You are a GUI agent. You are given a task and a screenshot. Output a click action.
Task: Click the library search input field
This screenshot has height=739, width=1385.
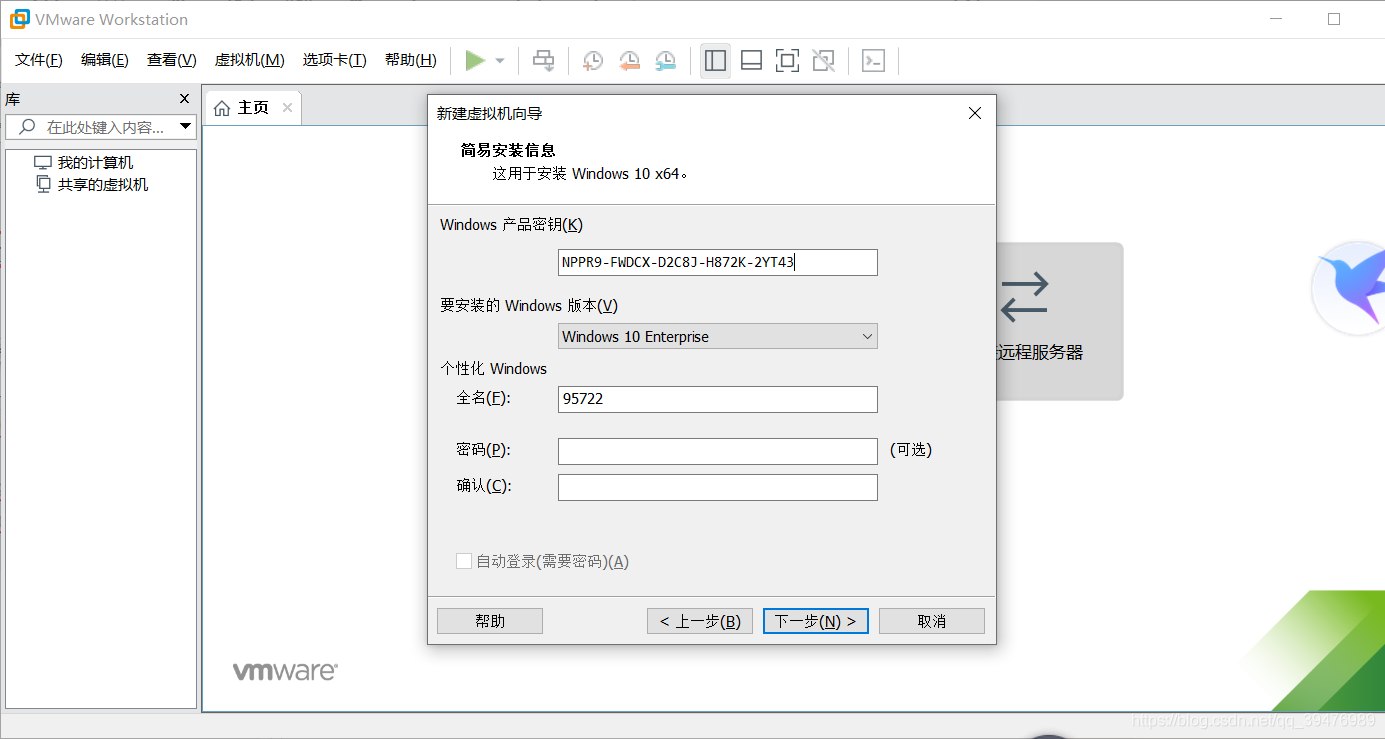click(x=101, y=127)
